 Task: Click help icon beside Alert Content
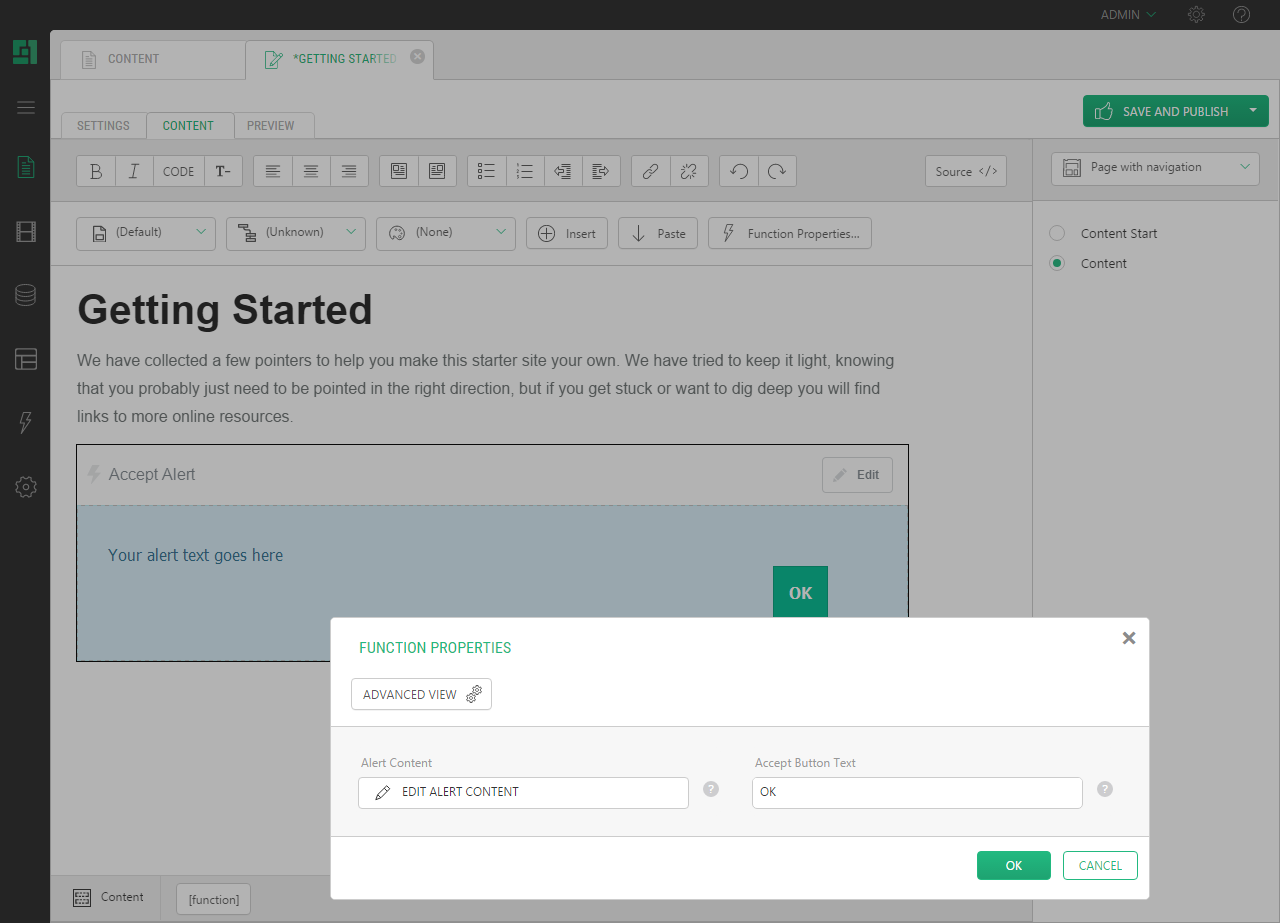[711, 789]
